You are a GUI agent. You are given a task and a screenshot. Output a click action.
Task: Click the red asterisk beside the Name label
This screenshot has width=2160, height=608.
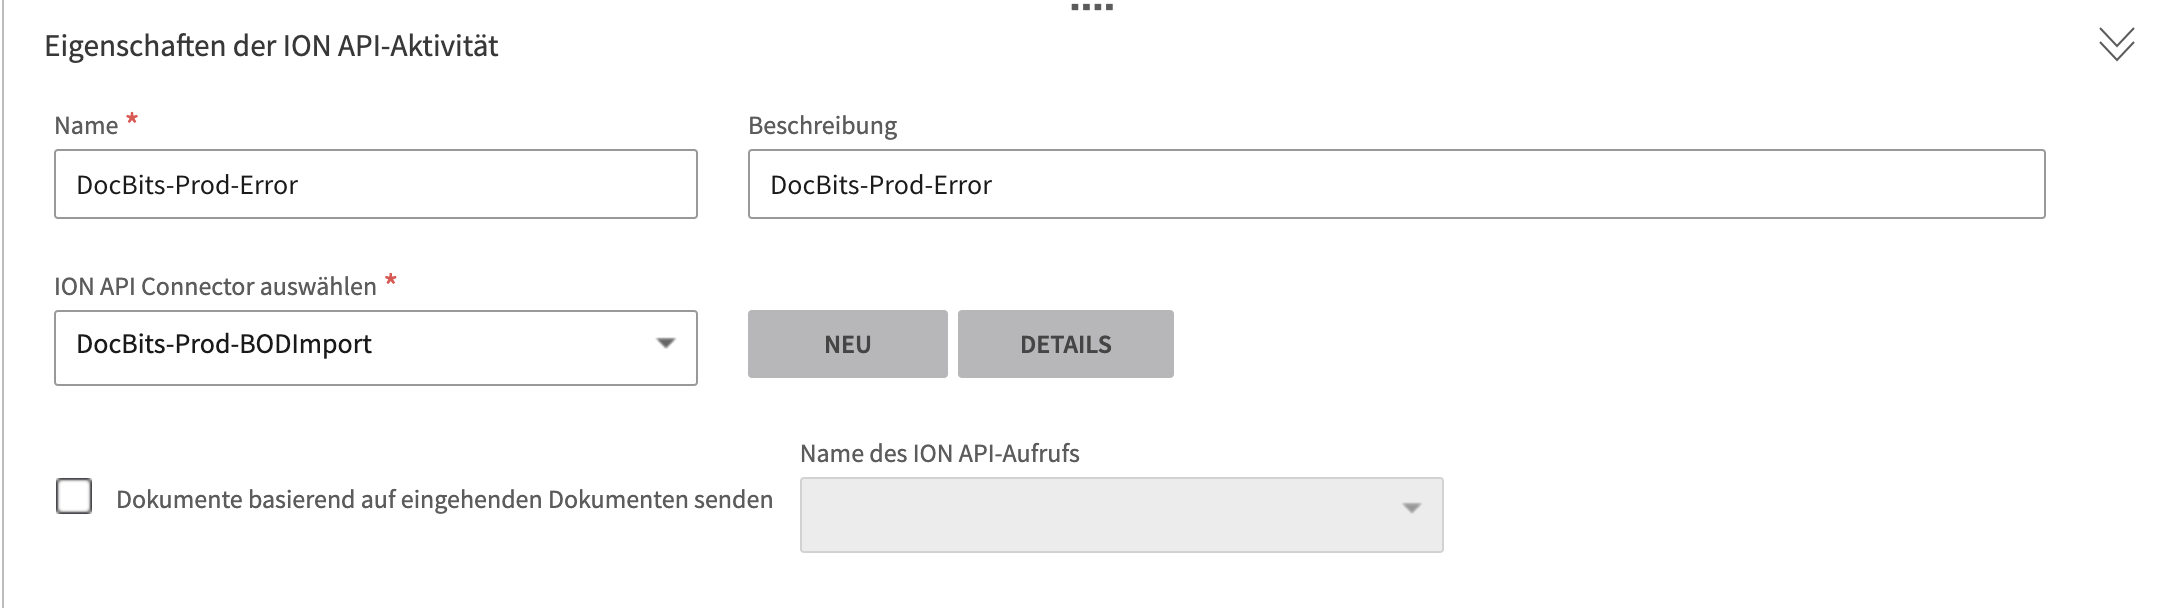tap(132, 120)
